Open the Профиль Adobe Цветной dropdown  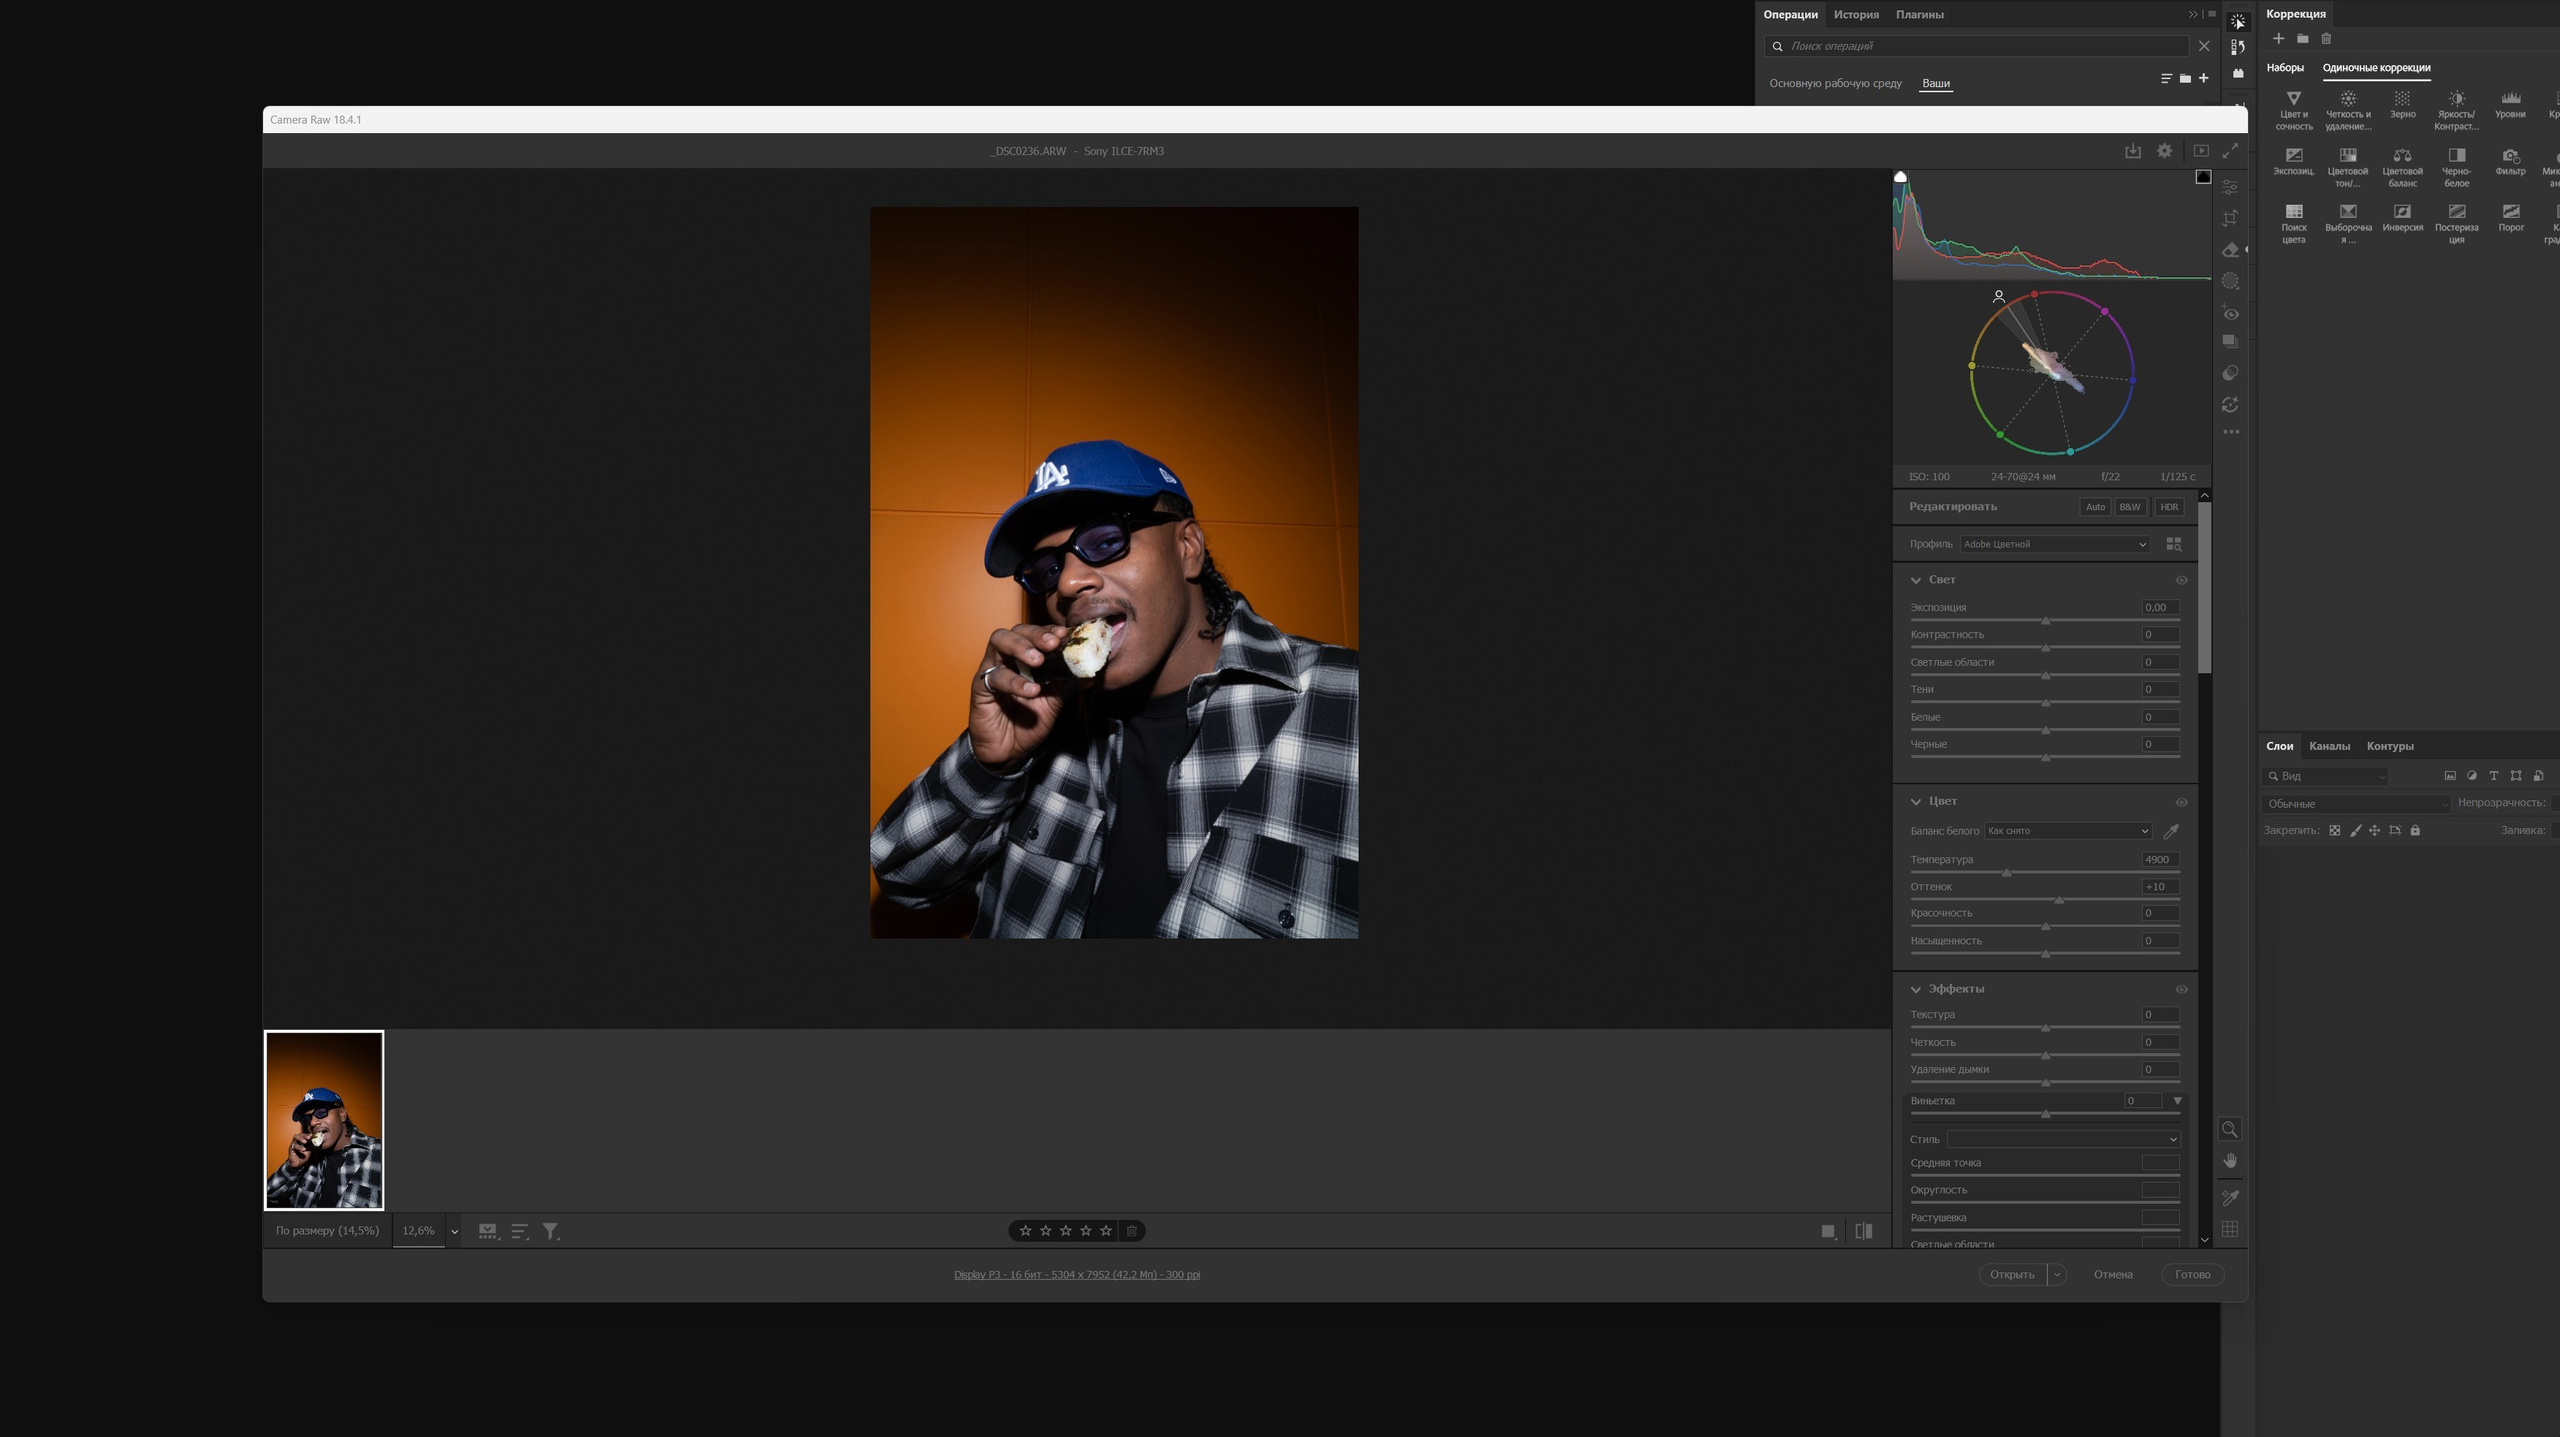2054,544
